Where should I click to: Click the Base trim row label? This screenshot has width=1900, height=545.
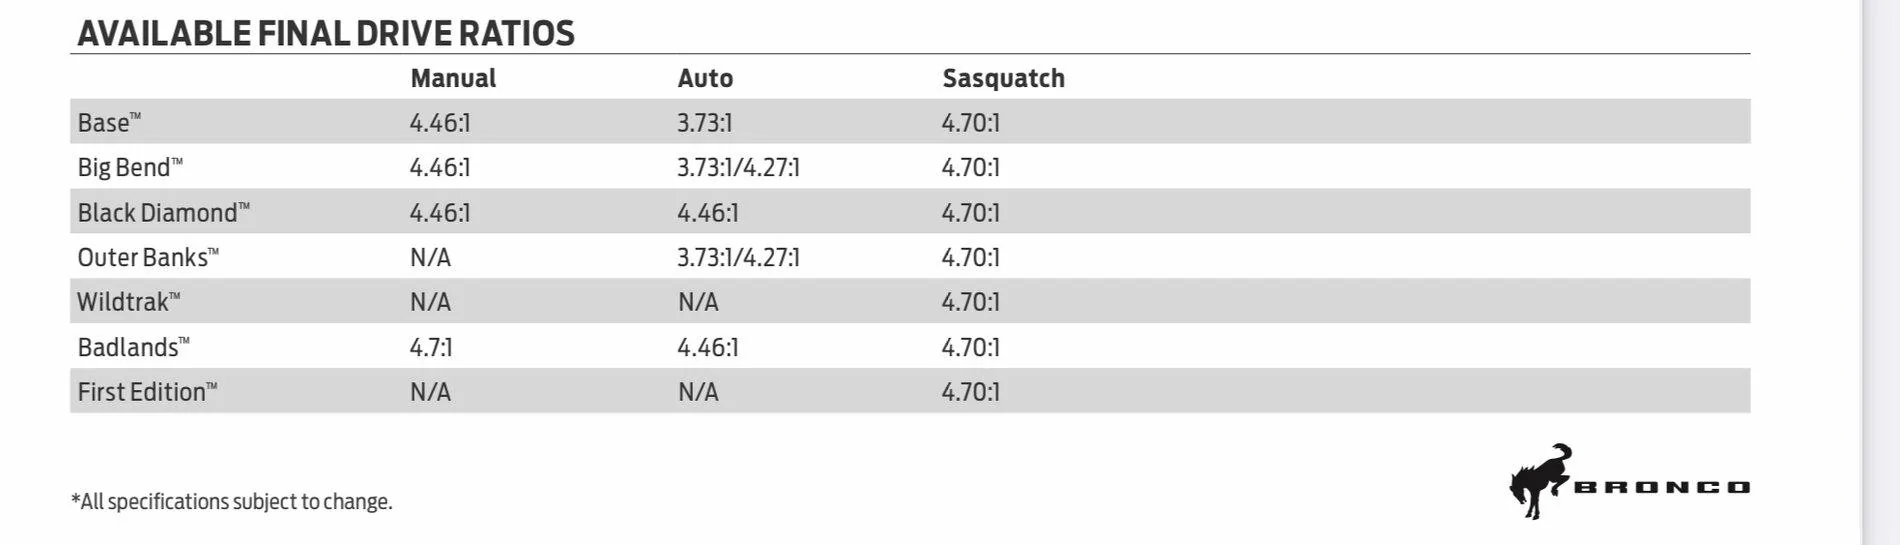point(109,122)
